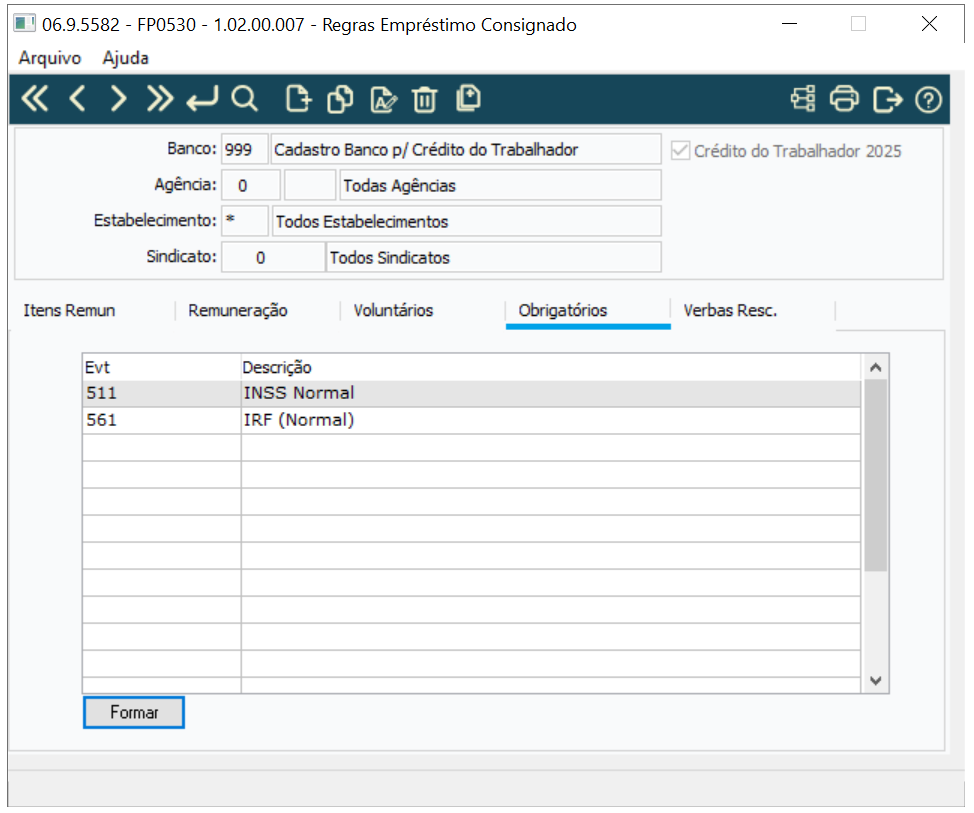
Task: Select IRF (Normal) description cell
Action: [550, 420]
